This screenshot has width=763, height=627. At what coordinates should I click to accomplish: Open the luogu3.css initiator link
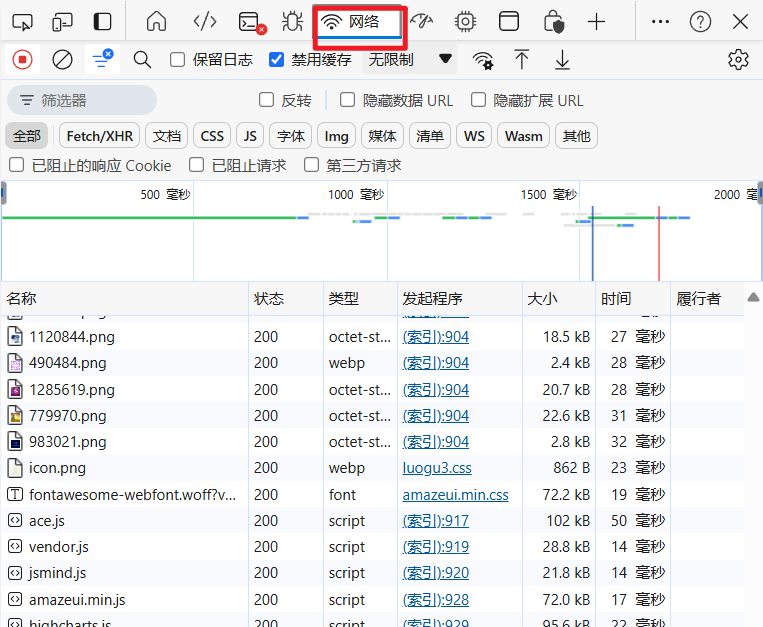tap(436, 468)
